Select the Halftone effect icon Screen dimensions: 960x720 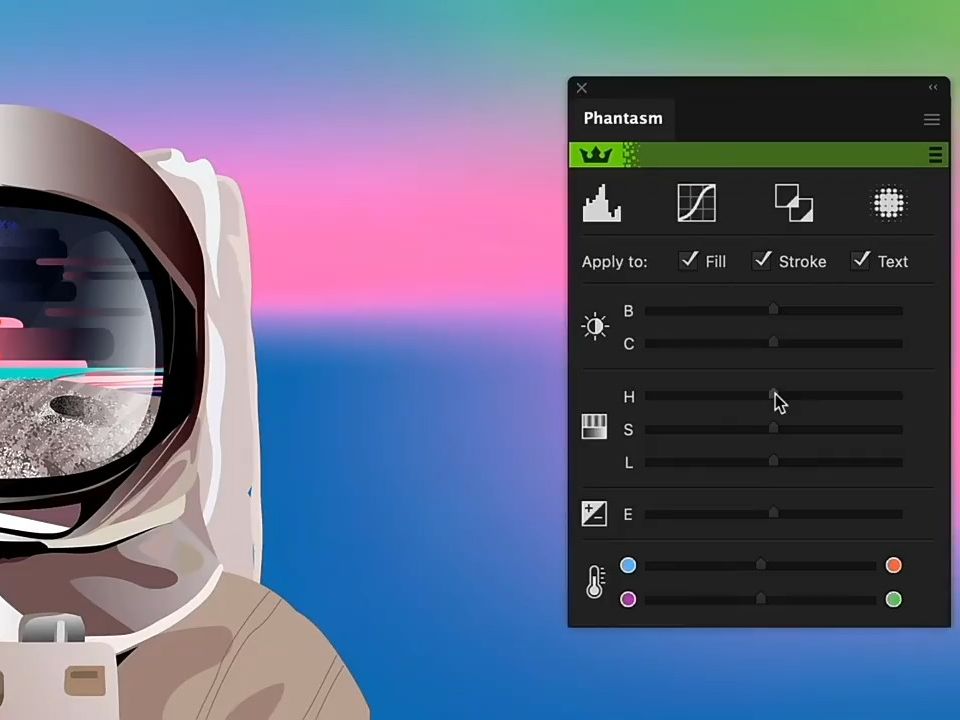(x=888, y=203)
